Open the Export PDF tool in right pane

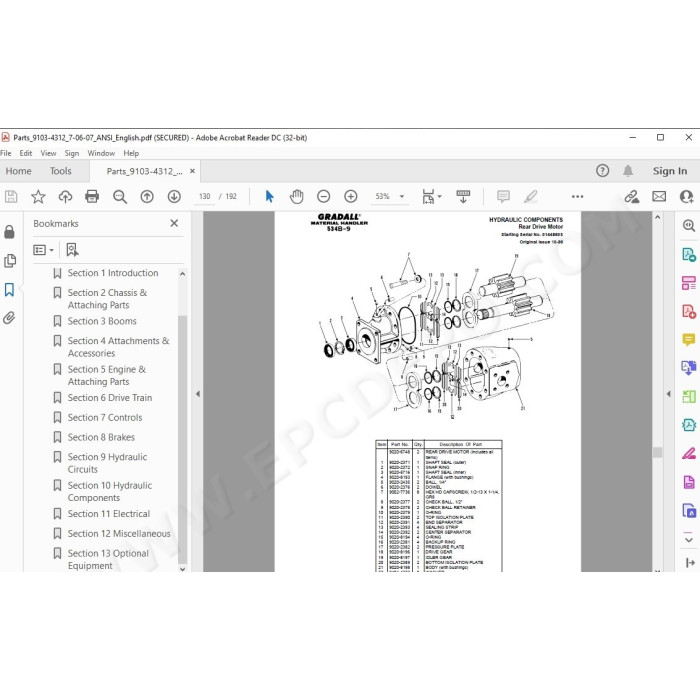689,254
